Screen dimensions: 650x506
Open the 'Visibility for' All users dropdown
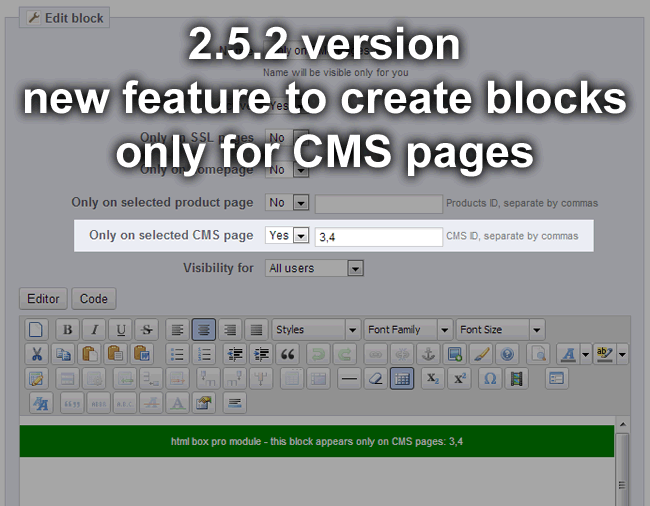coord(314,268)
